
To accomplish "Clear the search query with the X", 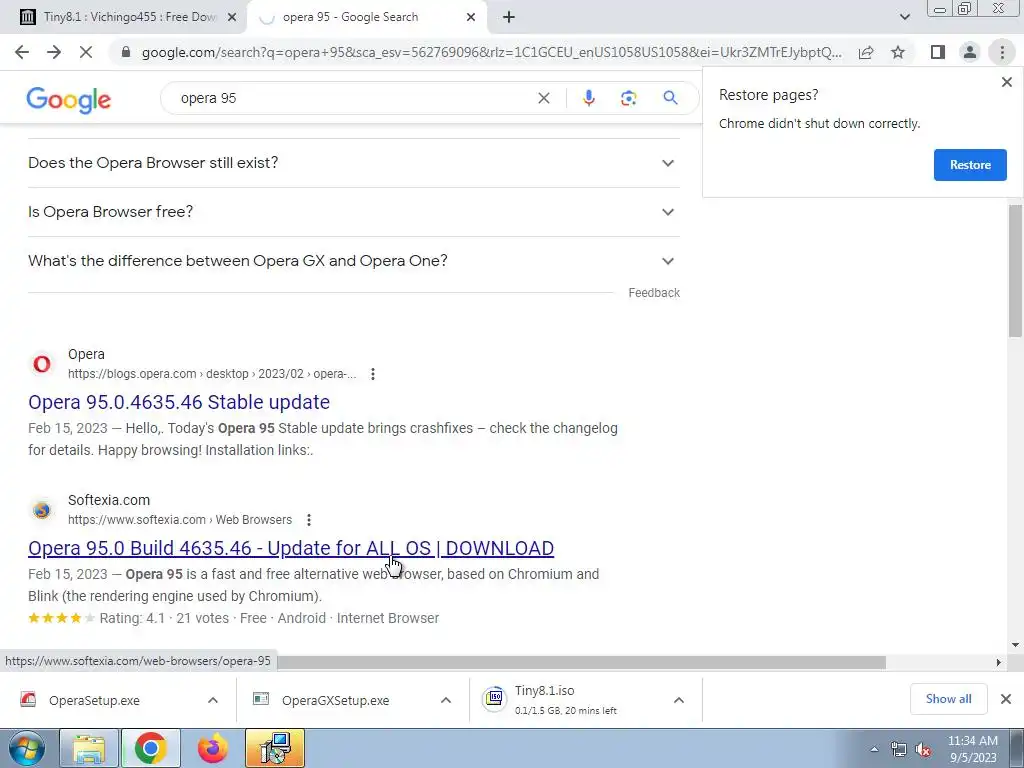I will (543, 98).
